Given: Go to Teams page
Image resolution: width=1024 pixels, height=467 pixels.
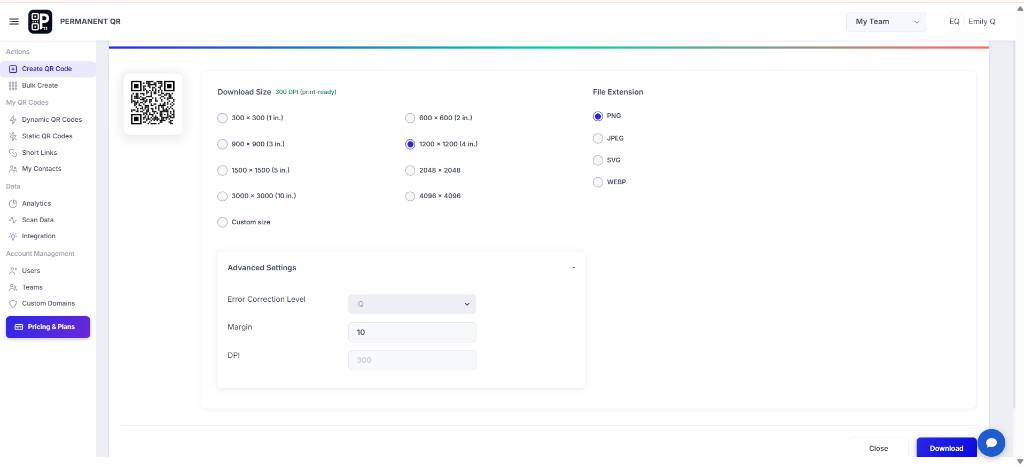Looking at the screenshot, I should click(x=32, y=287).
